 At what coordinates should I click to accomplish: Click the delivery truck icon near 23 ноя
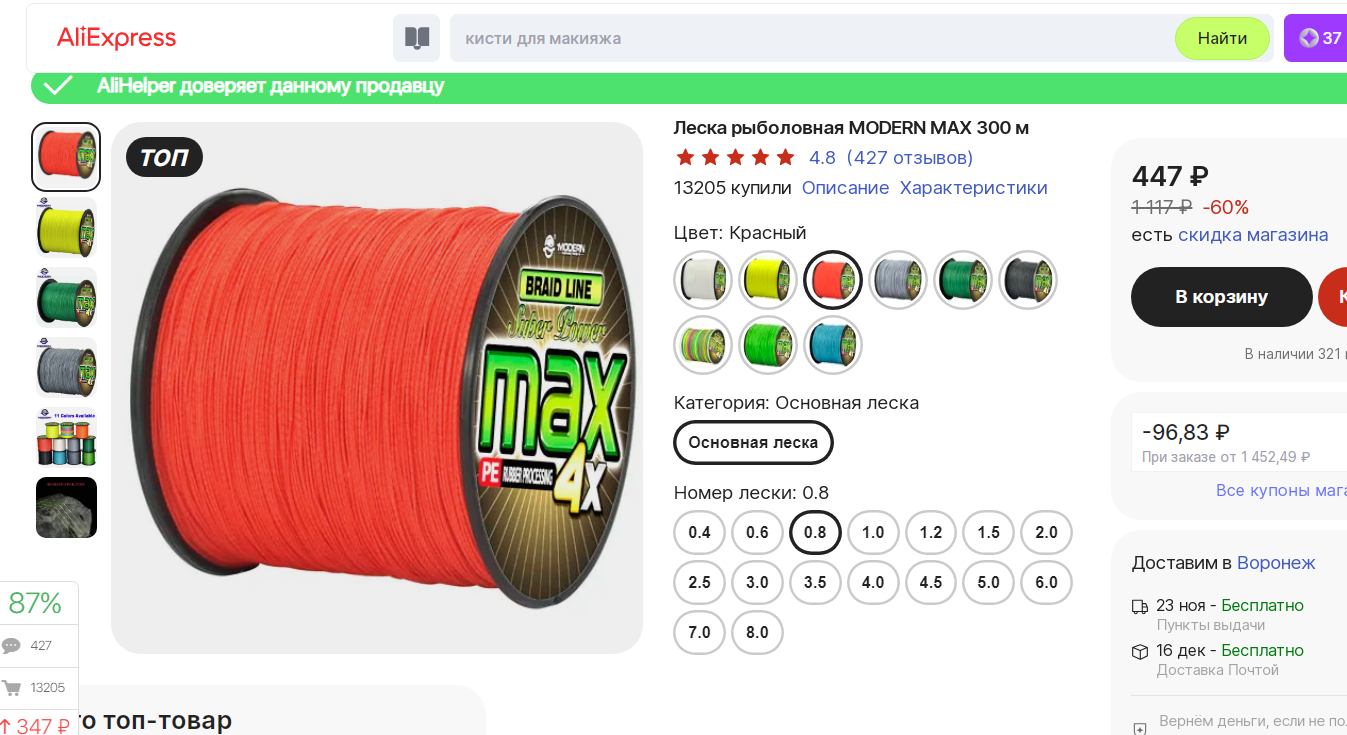[x=1140, y=606]
